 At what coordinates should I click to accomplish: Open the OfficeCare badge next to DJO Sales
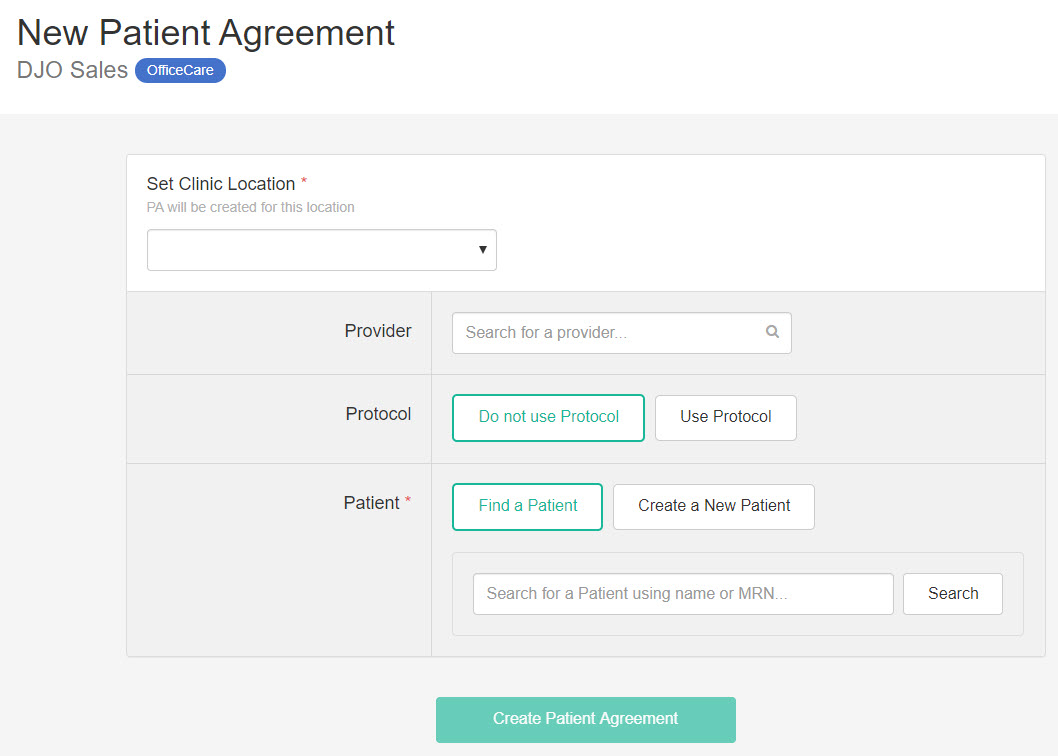[180, 70]
